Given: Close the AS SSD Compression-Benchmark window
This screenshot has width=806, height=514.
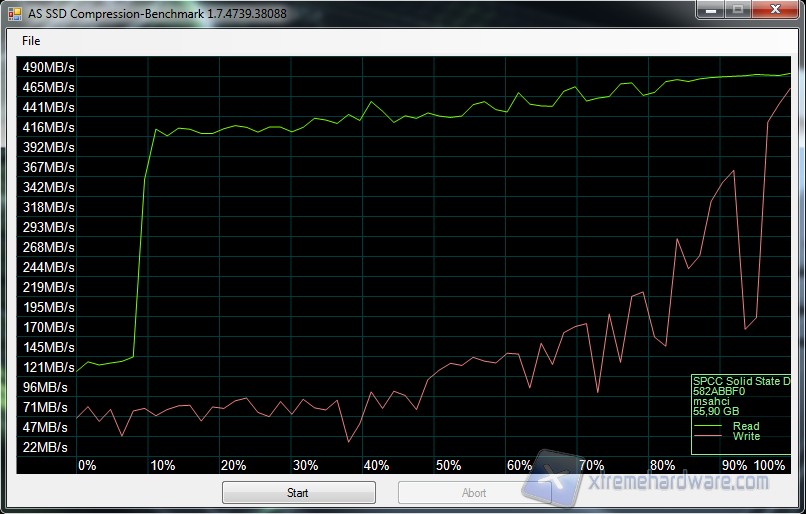Looking at the screenshot, I should [774, 9].
